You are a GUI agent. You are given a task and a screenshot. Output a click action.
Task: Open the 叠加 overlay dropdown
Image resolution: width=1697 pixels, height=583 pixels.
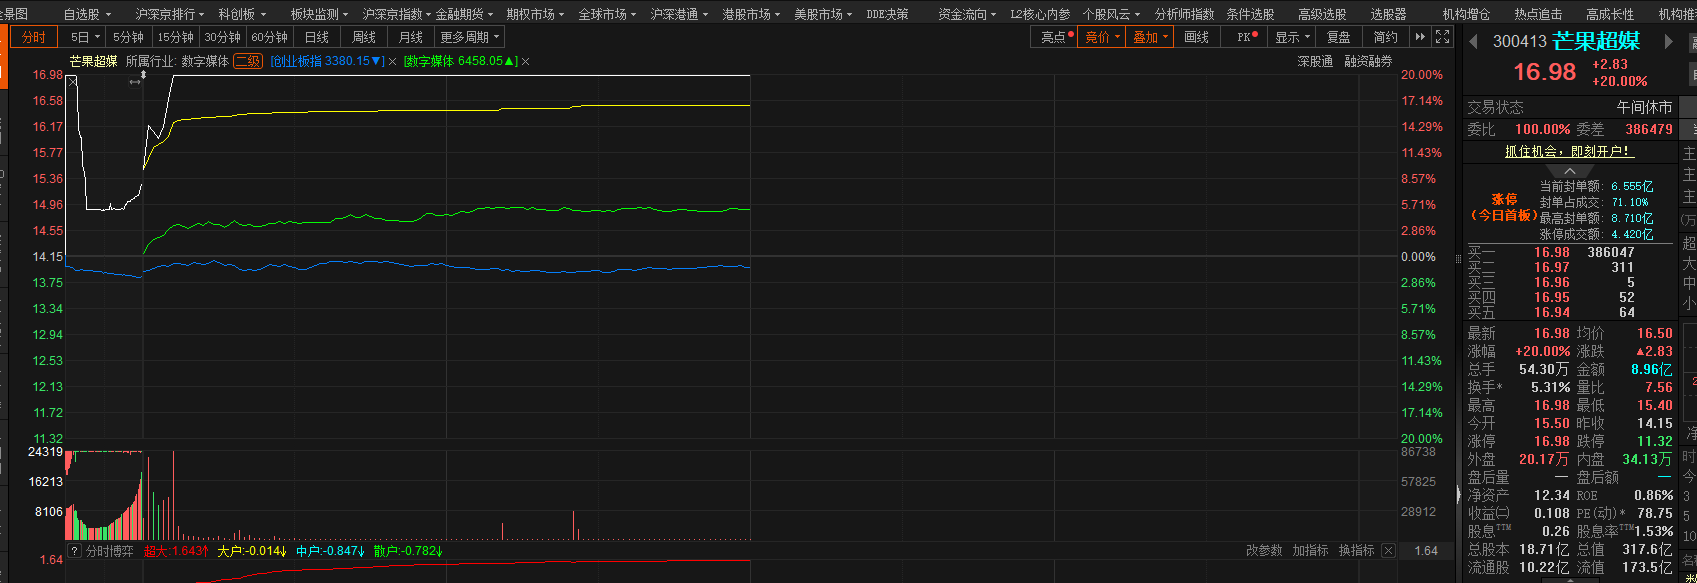[1150, 37]
